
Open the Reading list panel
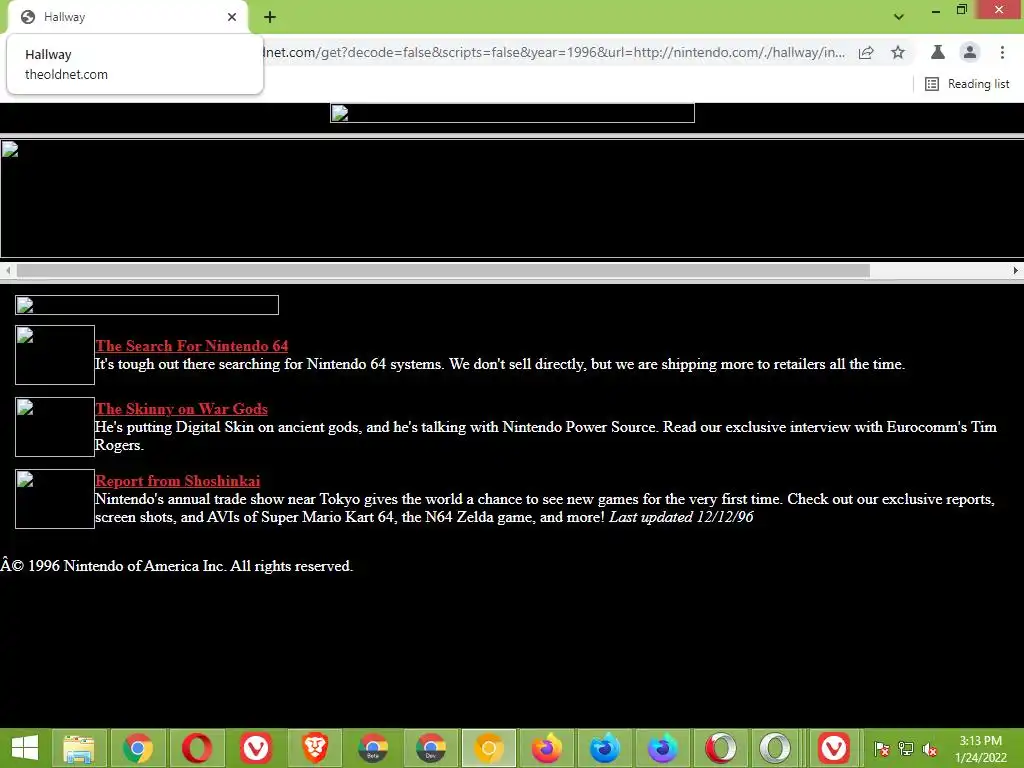coord(967,84)
